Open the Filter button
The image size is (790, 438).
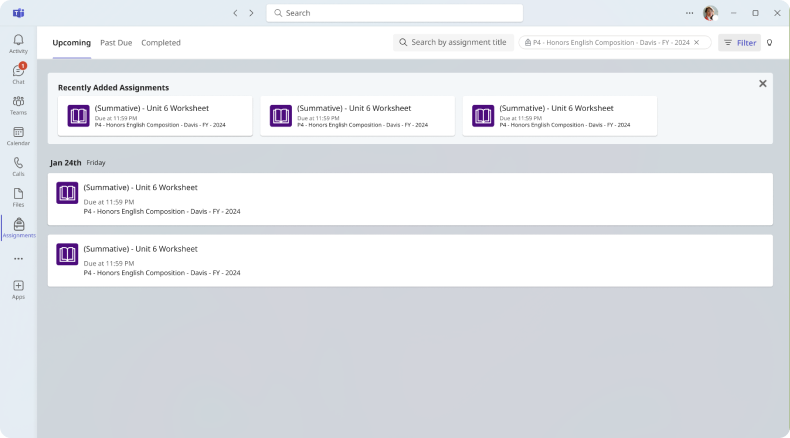(739, 43)
